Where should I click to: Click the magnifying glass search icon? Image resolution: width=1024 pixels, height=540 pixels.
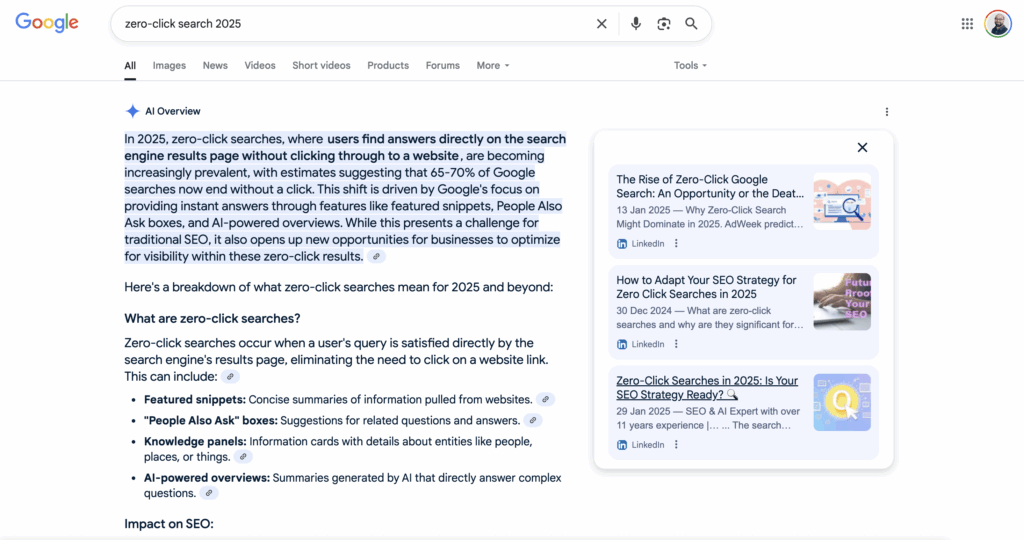tap(691, 24)
